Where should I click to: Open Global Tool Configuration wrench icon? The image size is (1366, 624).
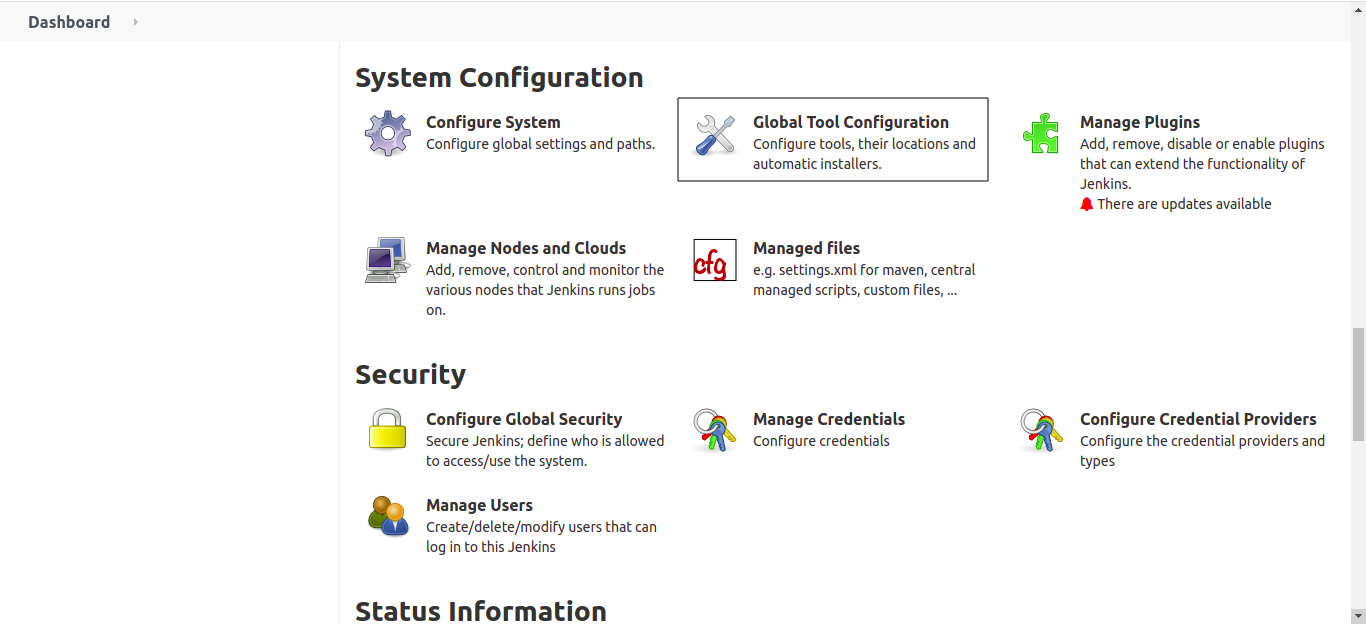715,134
